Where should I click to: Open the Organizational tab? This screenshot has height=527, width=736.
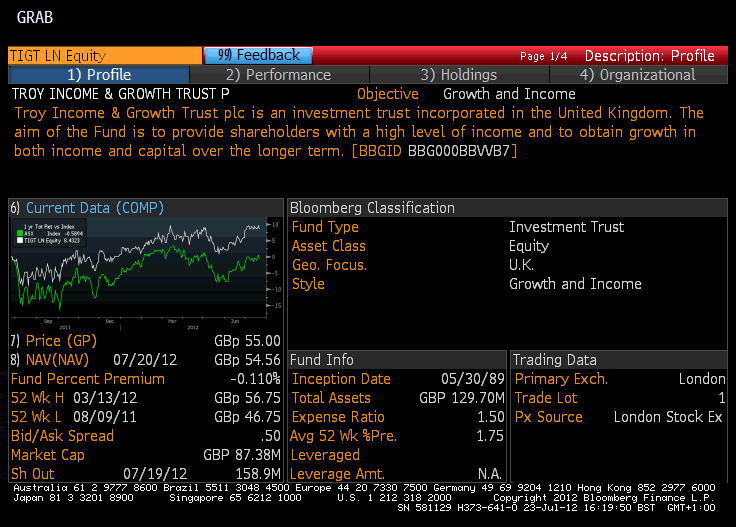tap(638, 75)
